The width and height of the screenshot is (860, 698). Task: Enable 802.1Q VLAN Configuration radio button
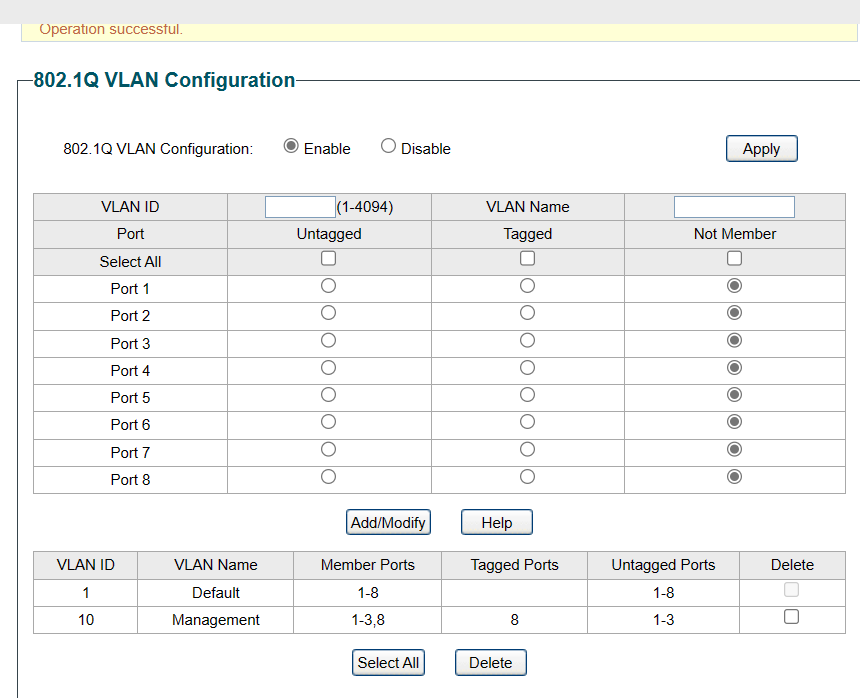tap(291, 146)
